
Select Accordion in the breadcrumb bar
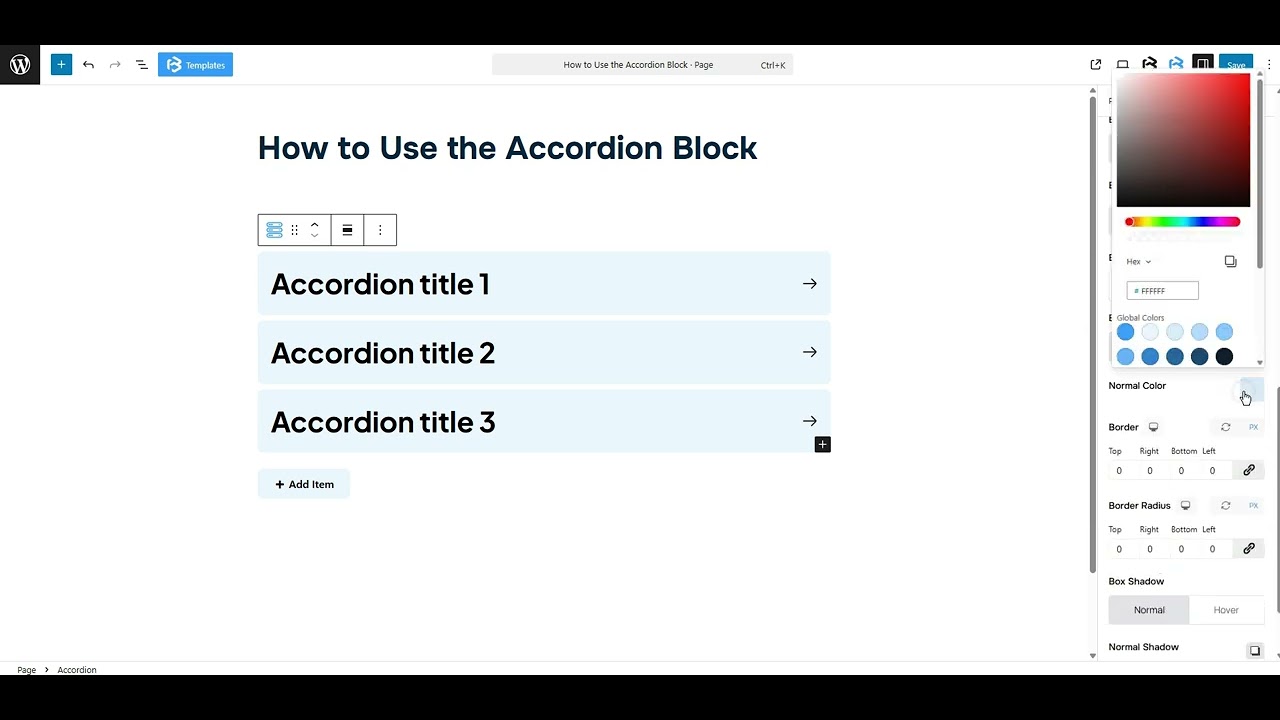coord(77,670)
